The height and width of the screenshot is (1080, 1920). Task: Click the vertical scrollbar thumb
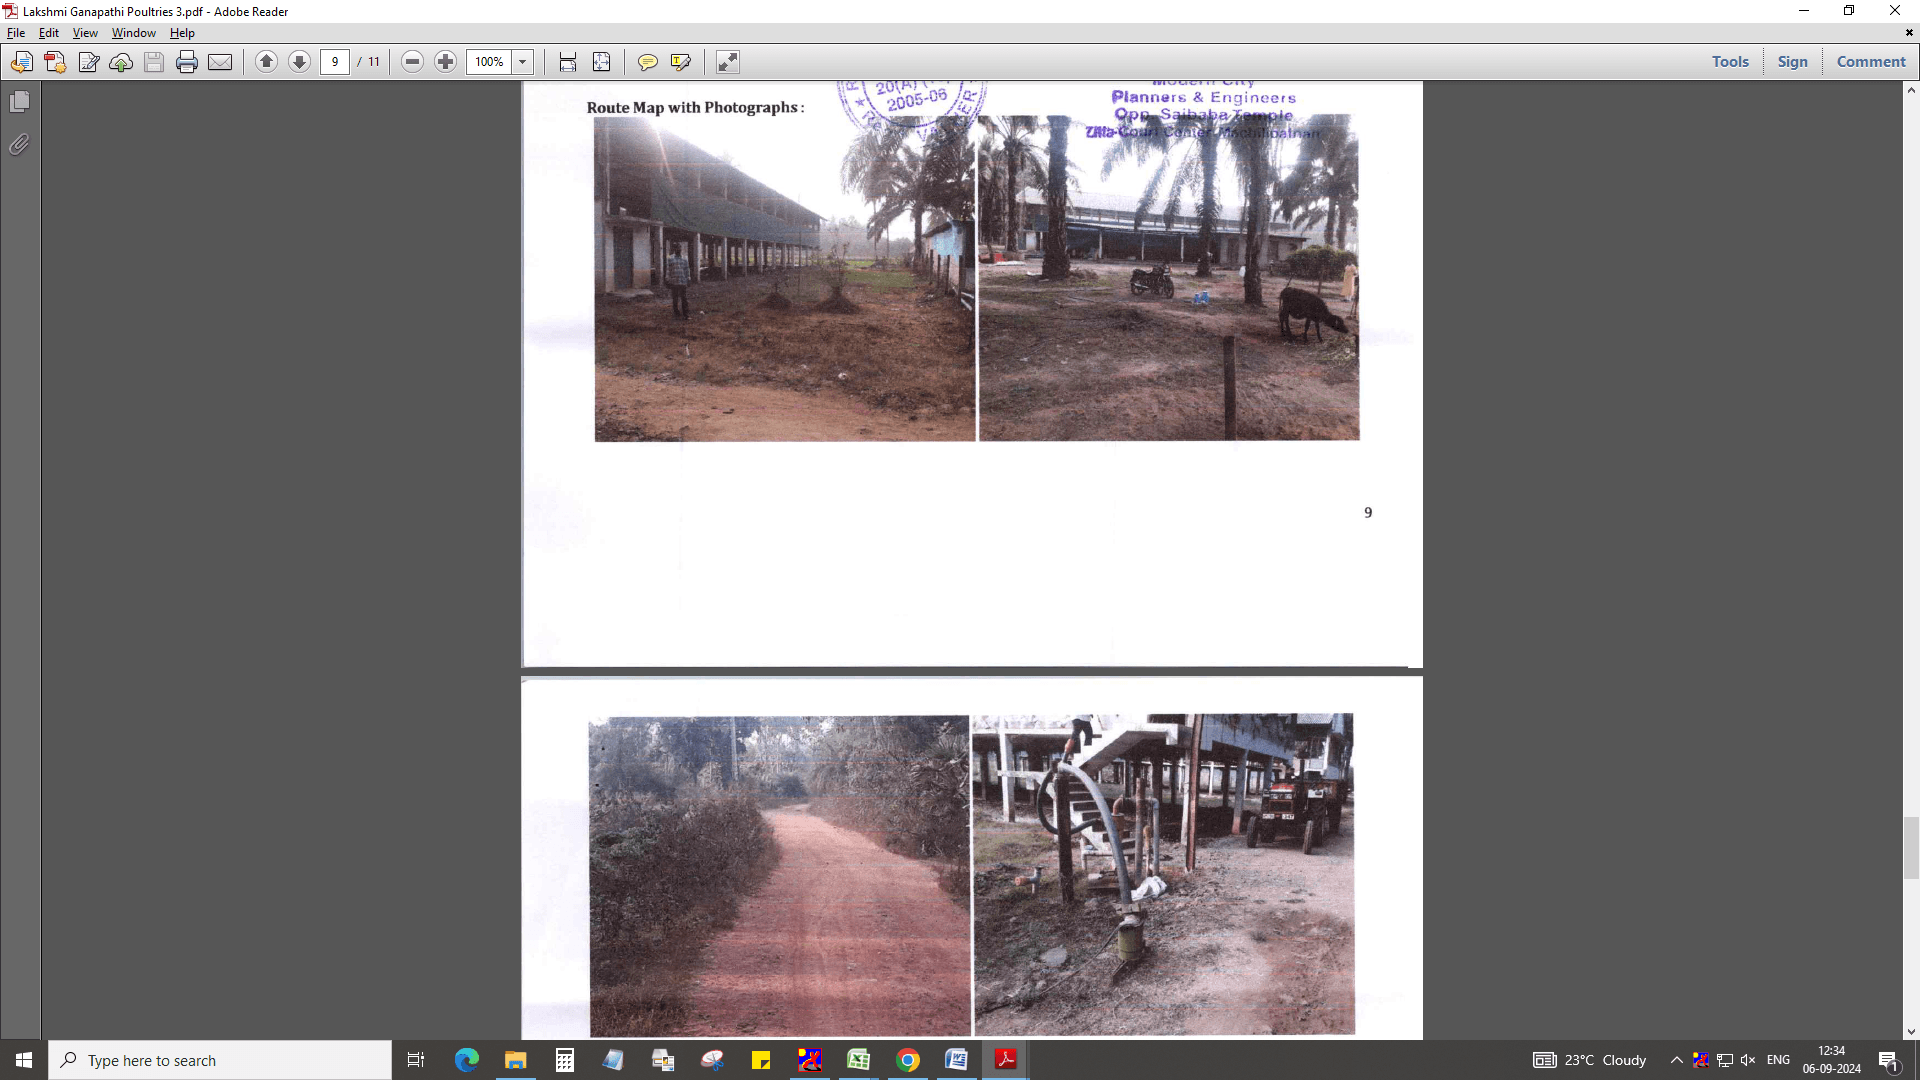coord(1911,847)
